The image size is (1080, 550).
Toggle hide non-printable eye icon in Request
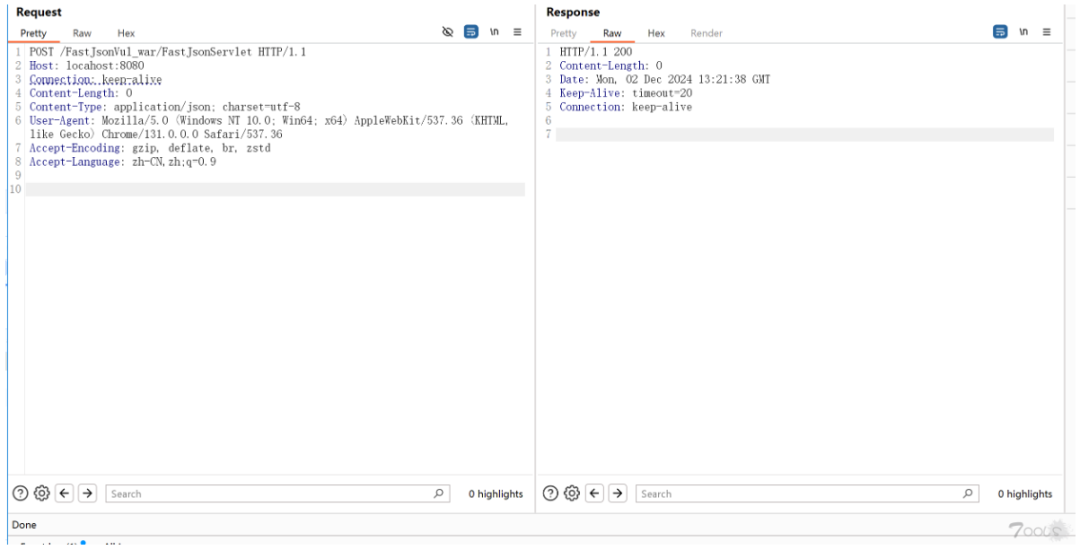pyautogui.click(x=448, y=32)
